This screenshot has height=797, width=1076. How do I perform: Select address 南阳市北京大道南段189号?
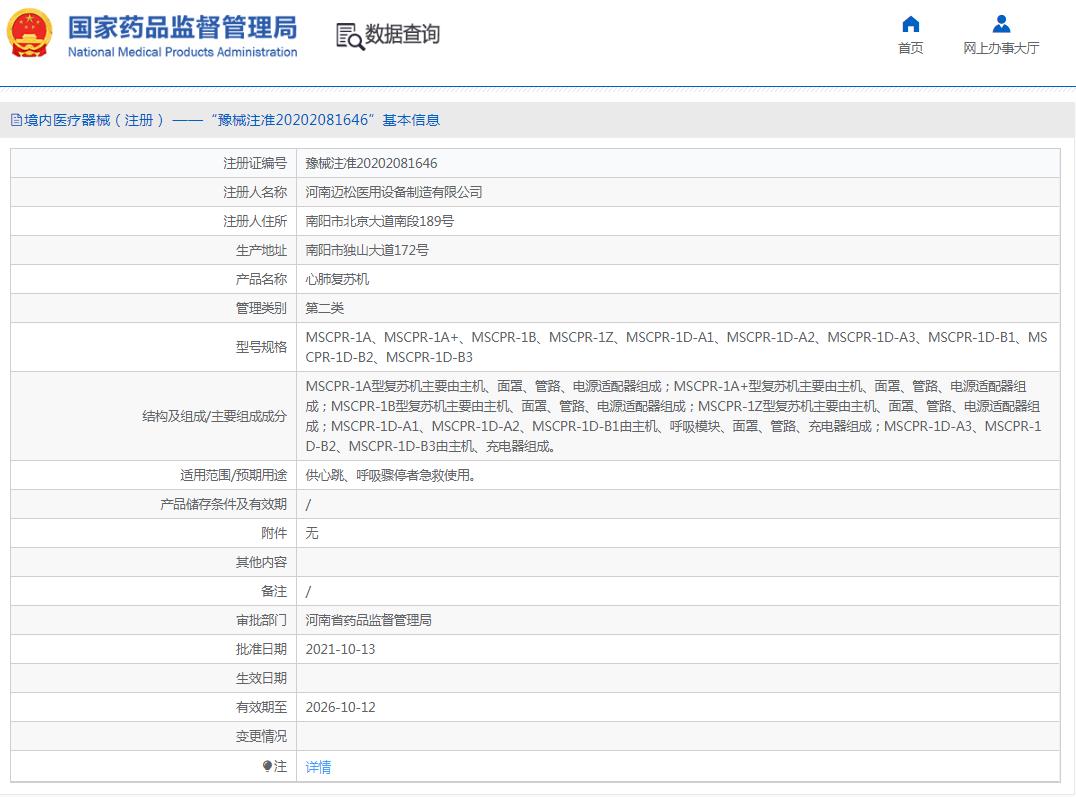[x=379, y=221]
